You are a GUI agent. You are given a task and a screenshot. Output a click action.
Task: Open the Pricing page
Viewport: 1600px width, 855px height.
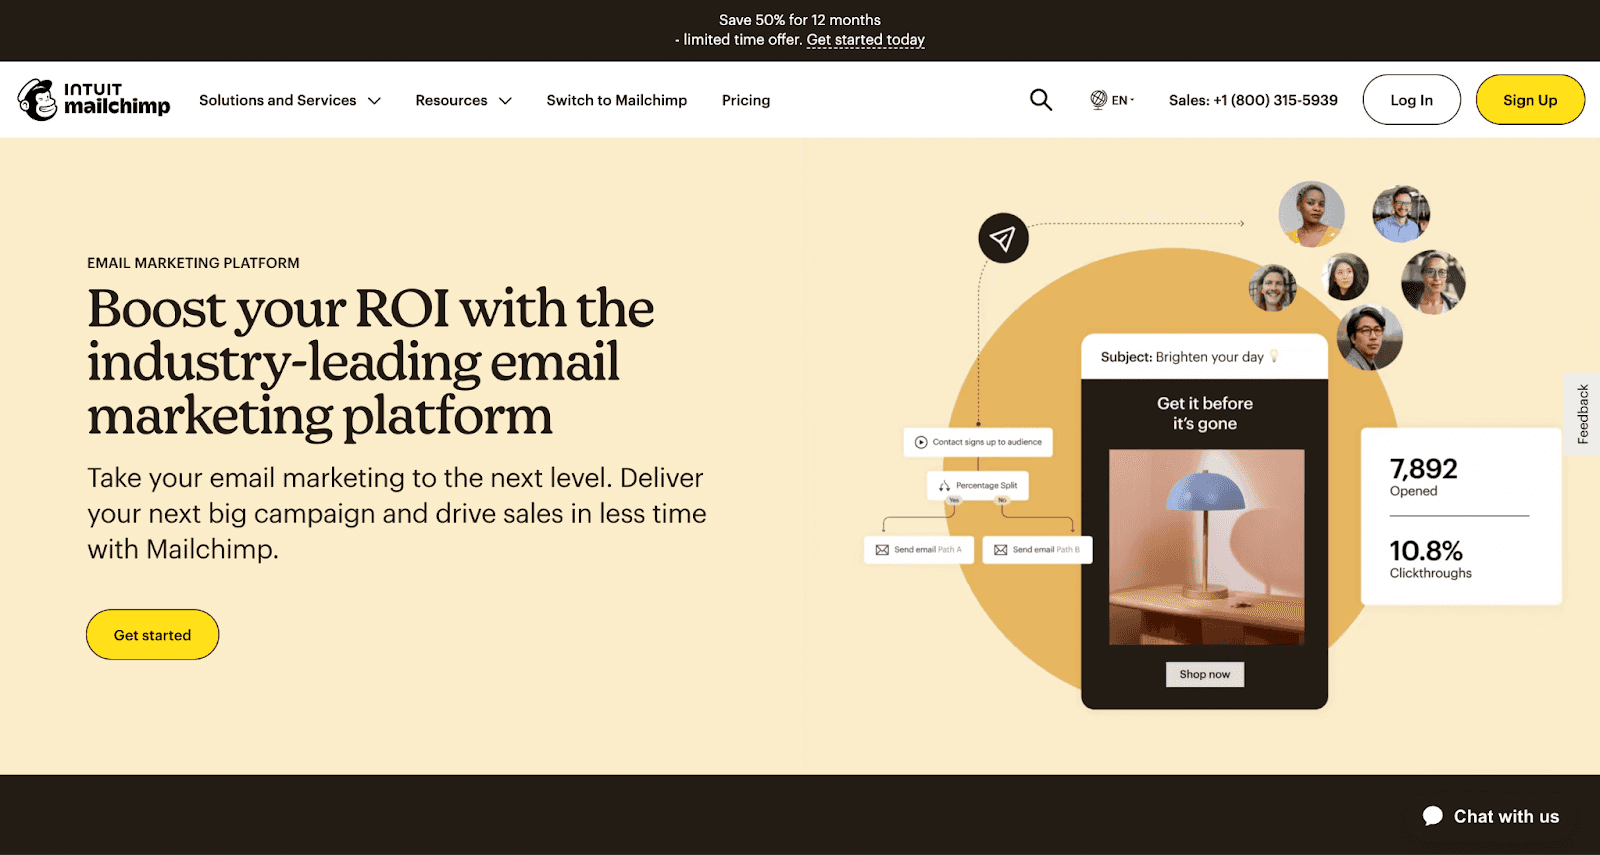[x=746, y=100]
